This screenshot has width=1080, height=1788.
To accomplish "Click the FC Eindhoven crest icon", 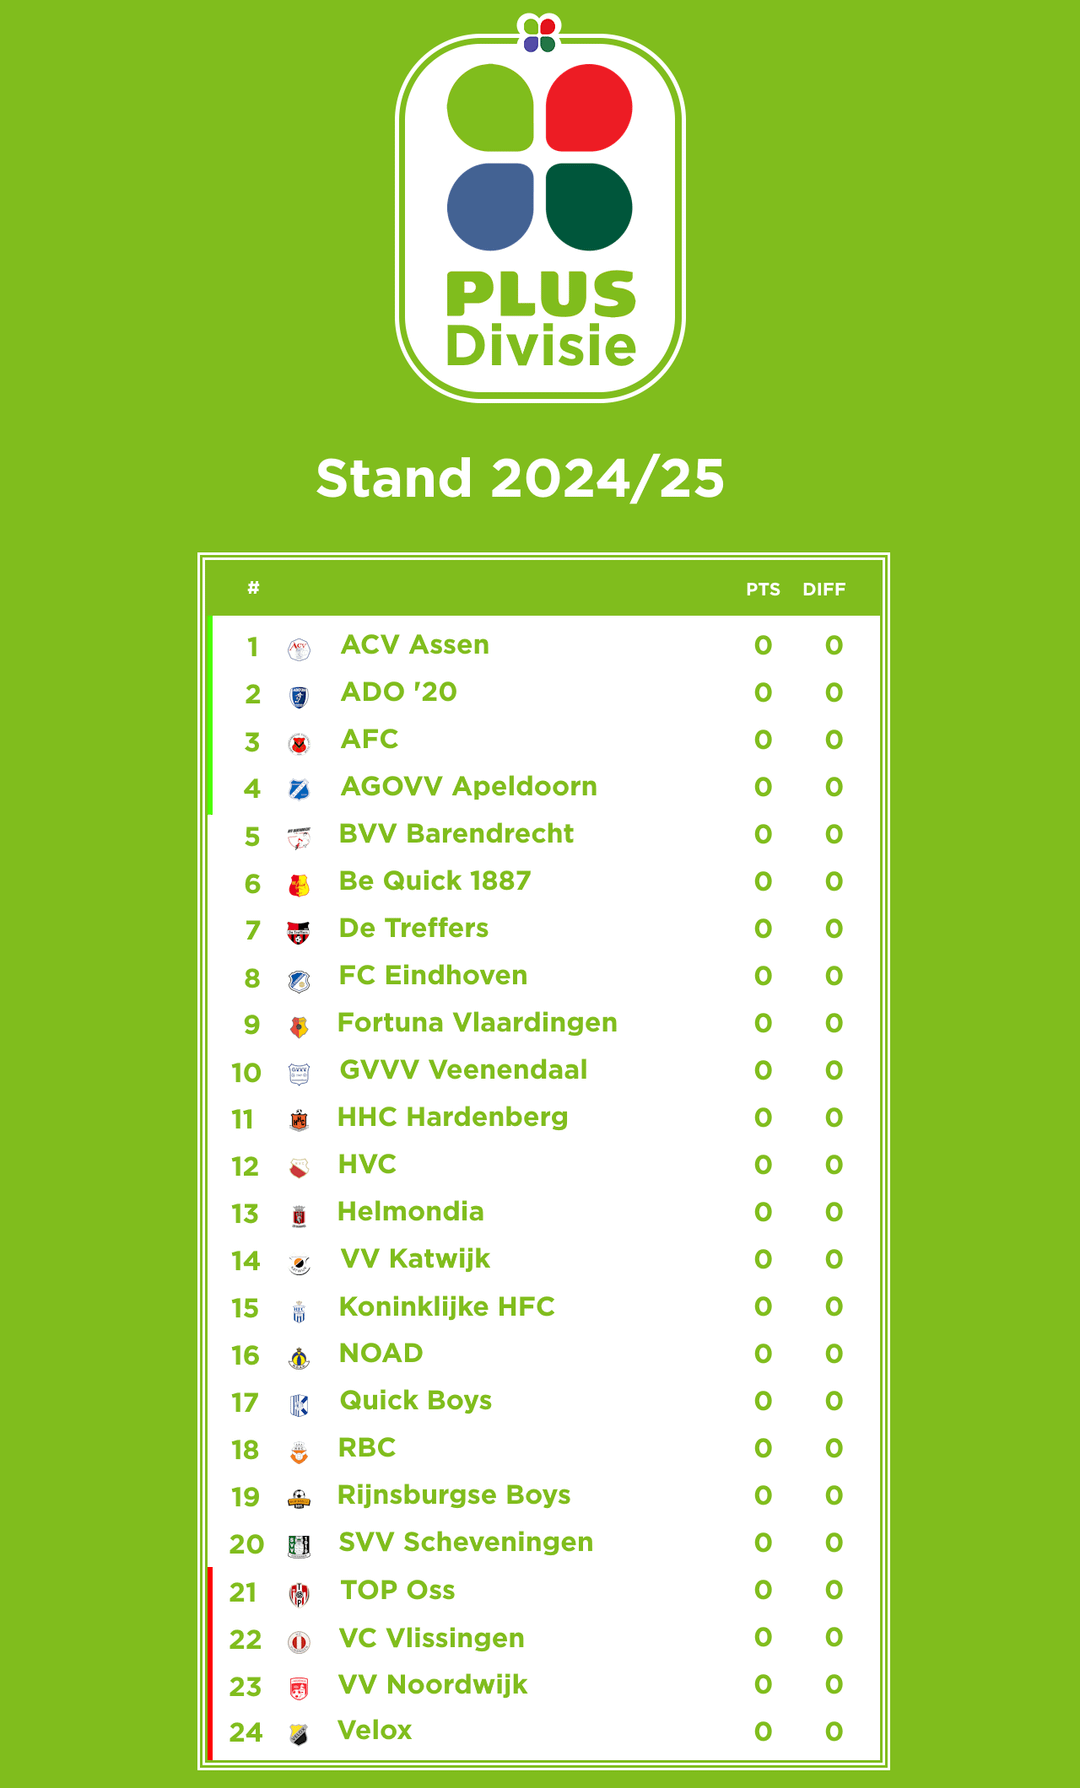I will [x=299, y=981].
